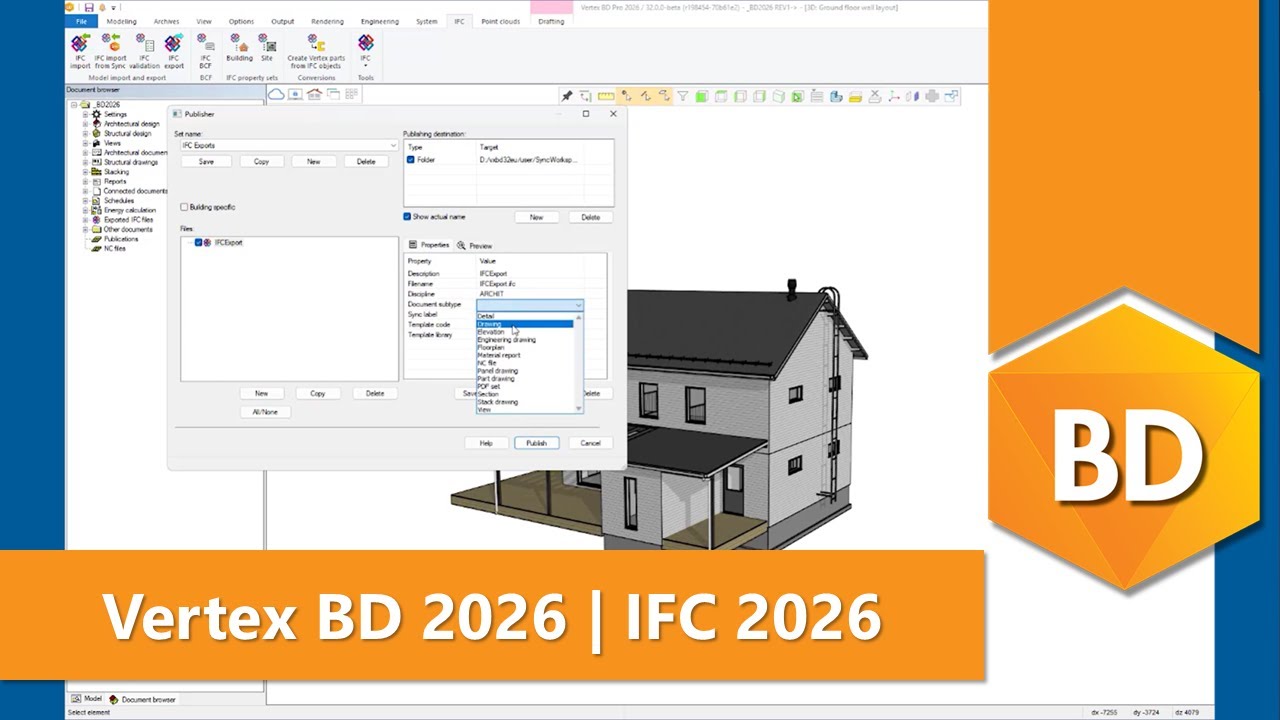Click the IFC export ribbon icon
Screen dimensions: 1280x720
pyautogui.click(x=174, y=50)
